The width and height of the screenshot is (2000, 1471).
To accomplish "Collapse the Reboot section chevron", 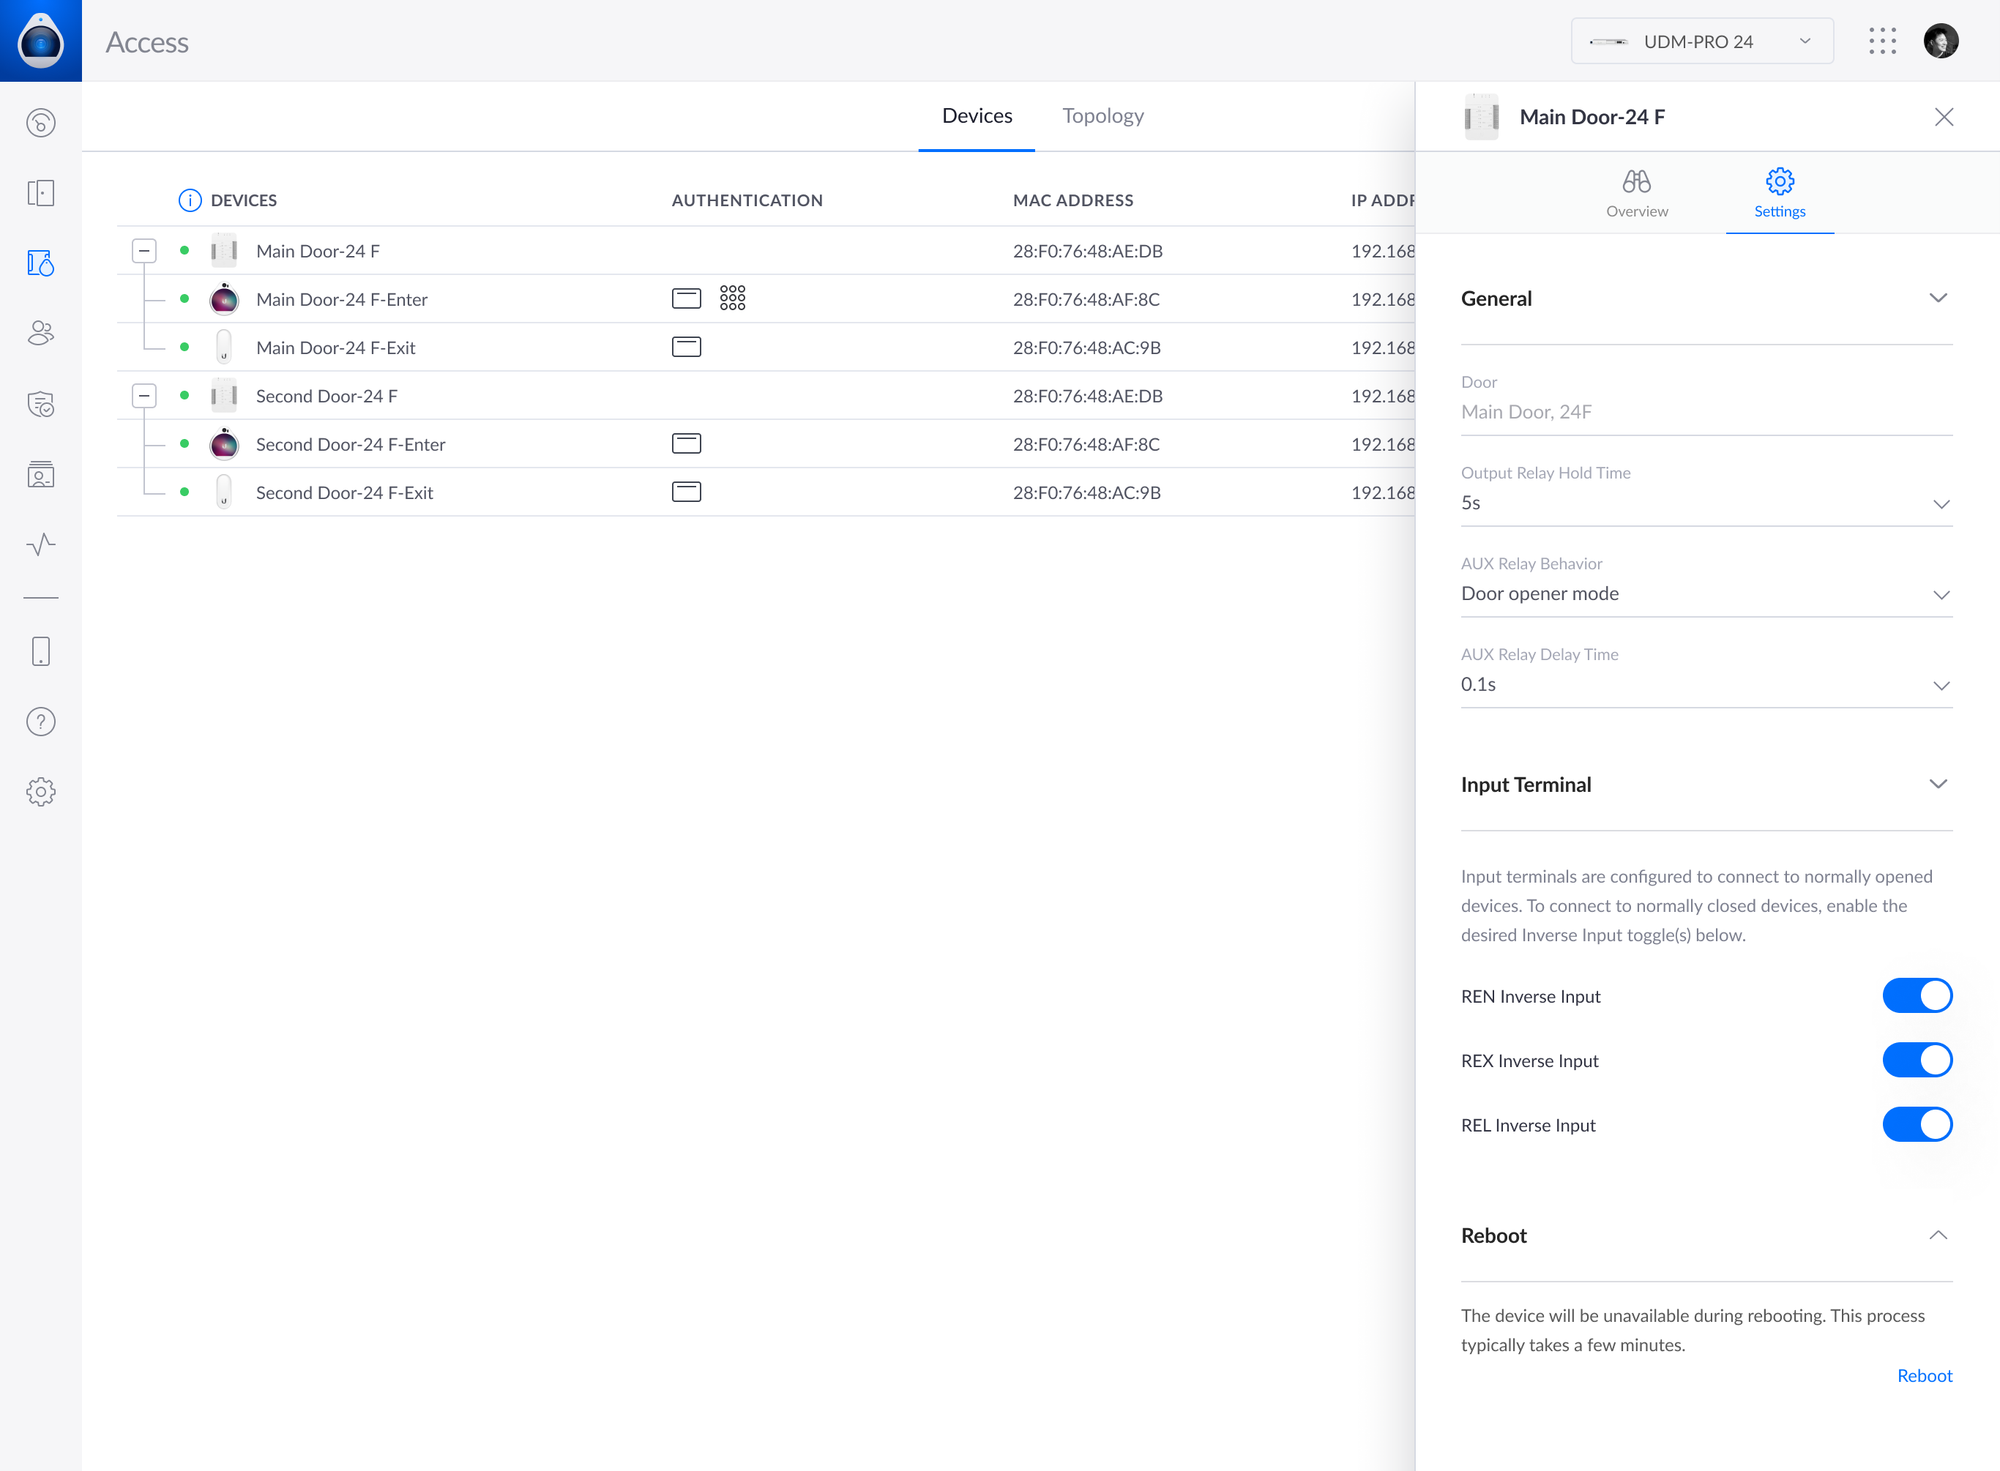I will coord(1937,1235).
